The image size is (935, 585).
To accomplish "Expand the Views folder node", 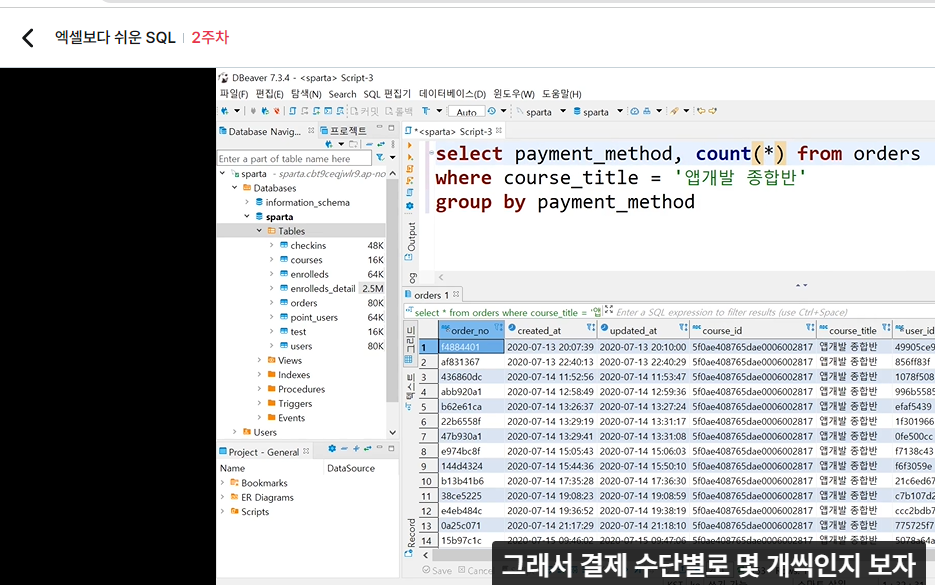I will pos(259,360).
